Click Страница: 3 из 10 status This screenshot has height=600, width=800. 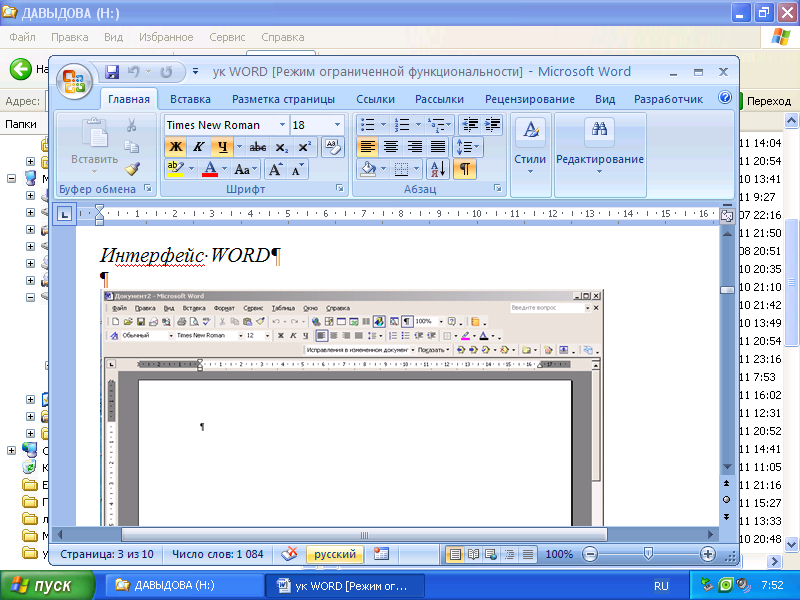coord(107,554)
